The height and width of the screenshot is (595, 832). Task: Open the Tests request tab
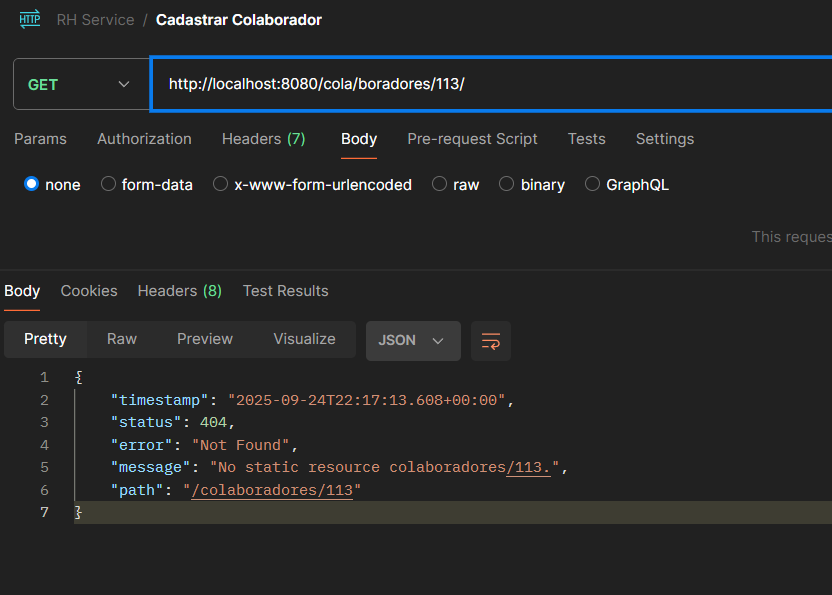pyautogui.click(x=587, y=139)
